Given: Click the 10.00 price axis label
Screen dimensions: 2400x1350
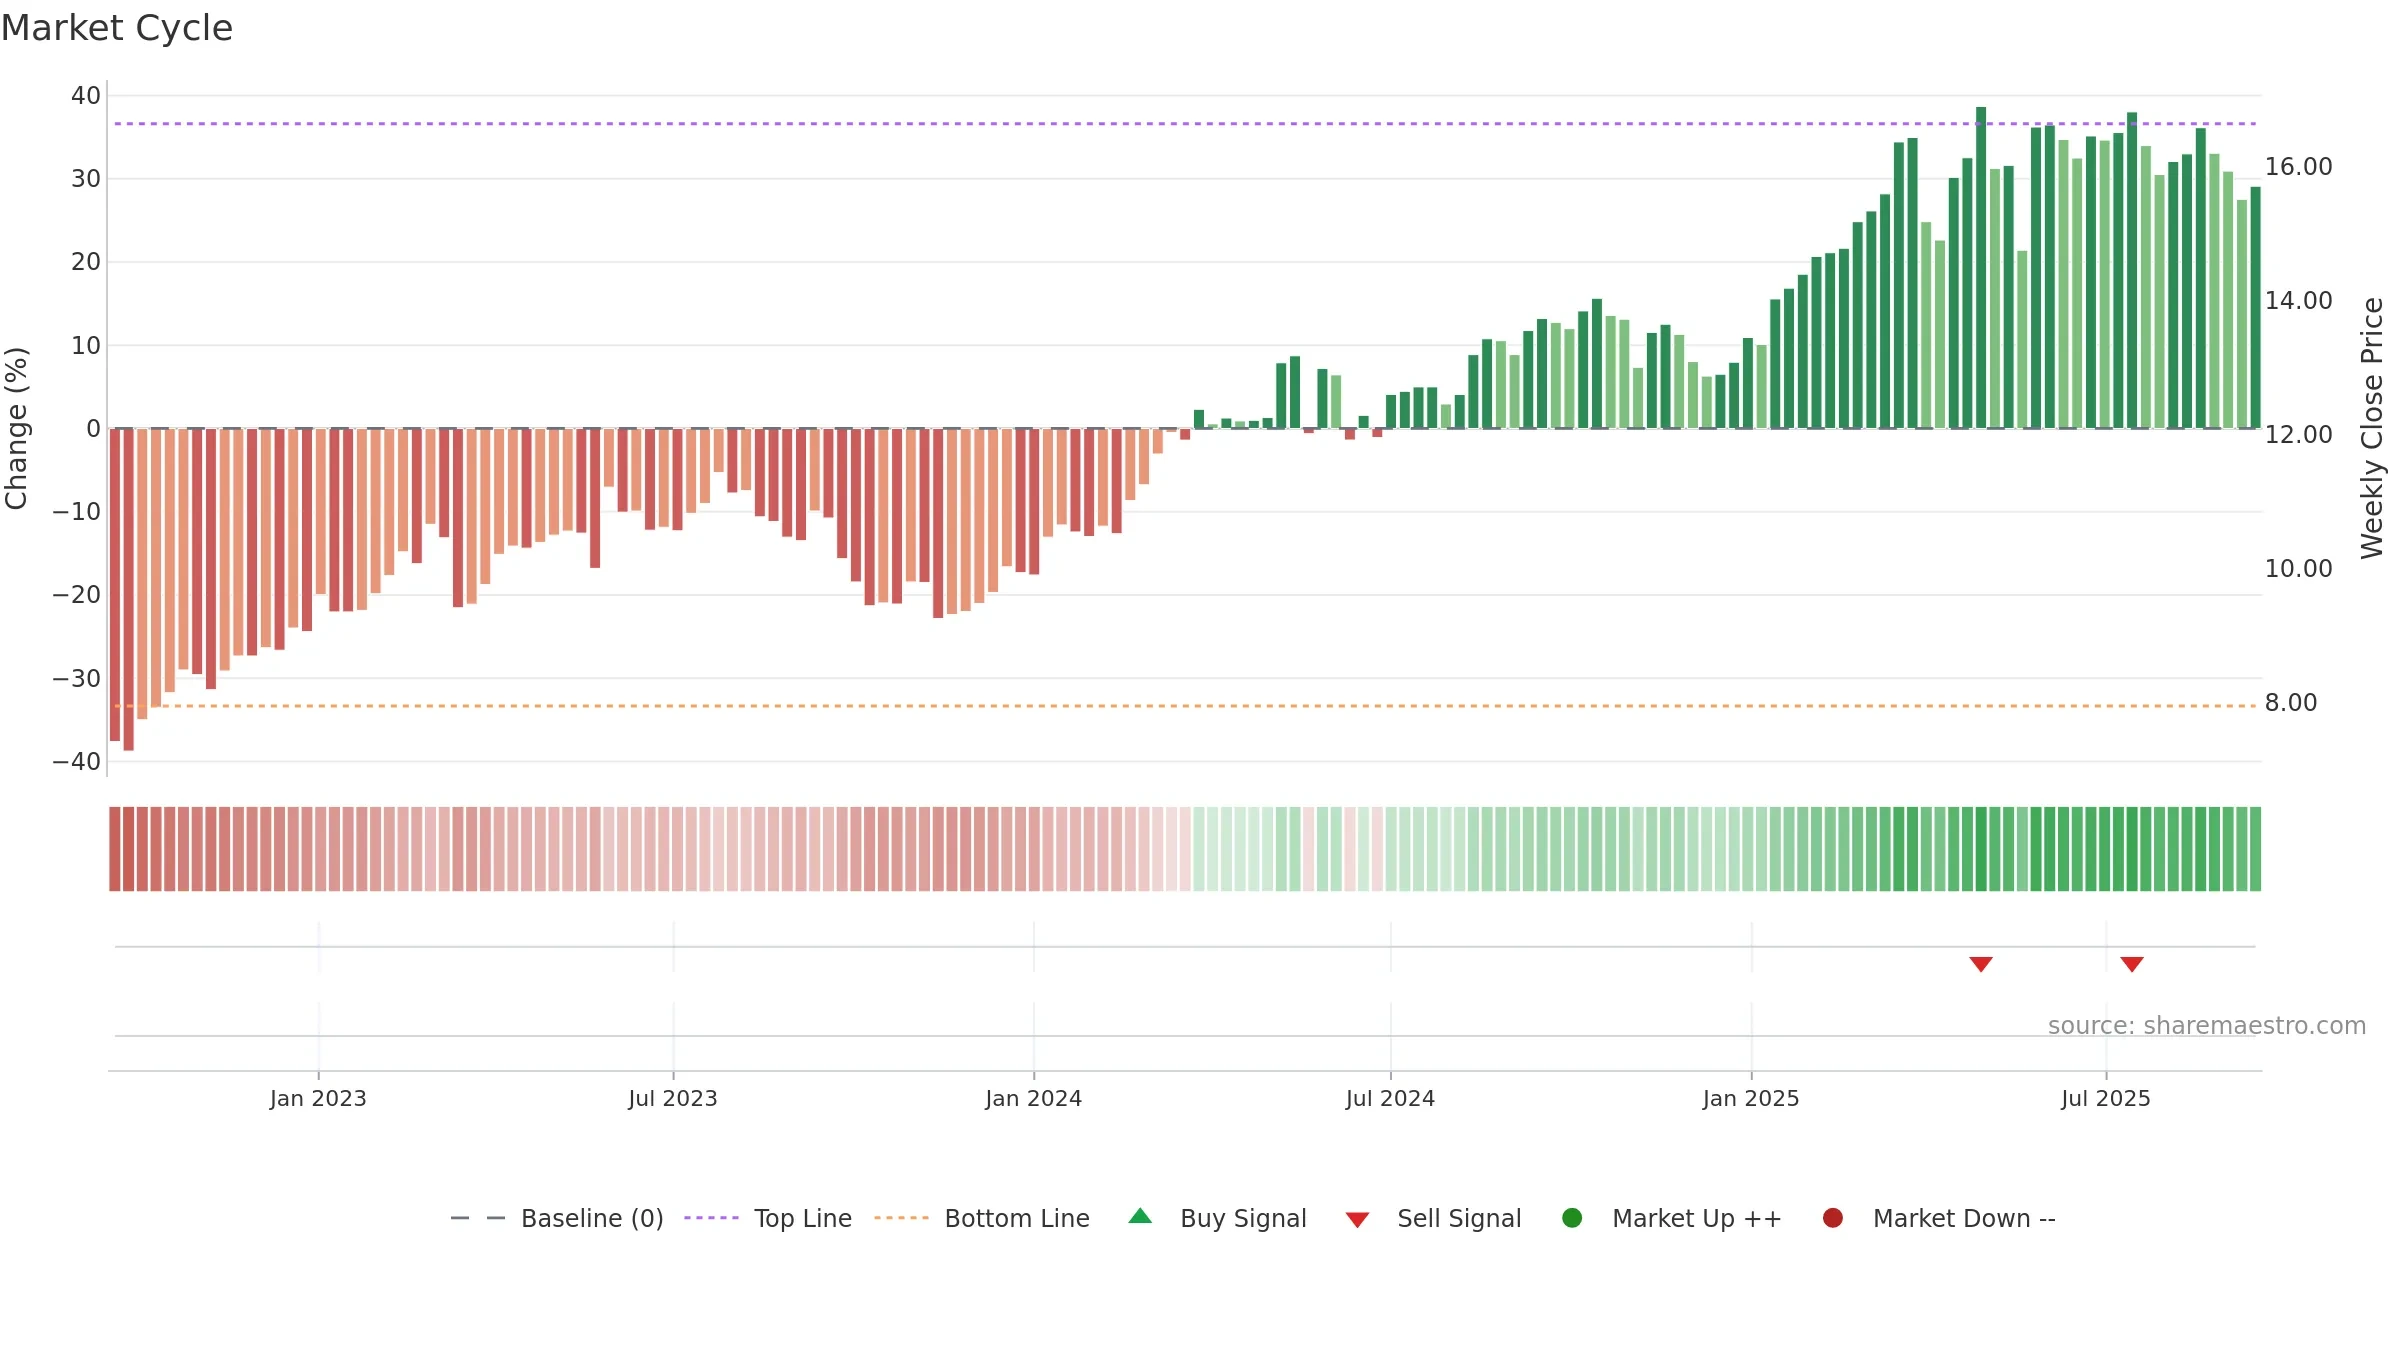Looking at the screenshot, I should [x=2298, y=568].
